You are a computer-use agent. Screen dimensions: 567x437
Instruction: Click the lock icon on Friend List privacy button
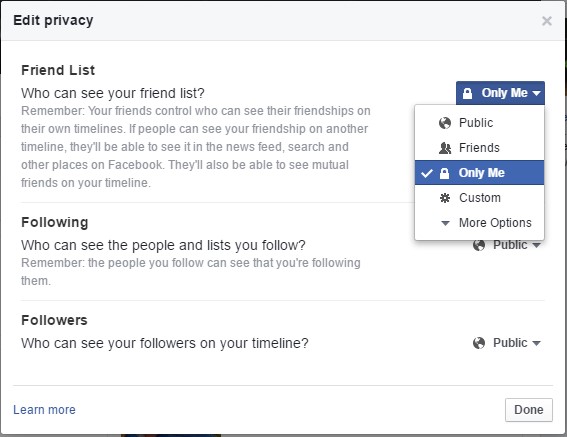(x=467, y=93)
